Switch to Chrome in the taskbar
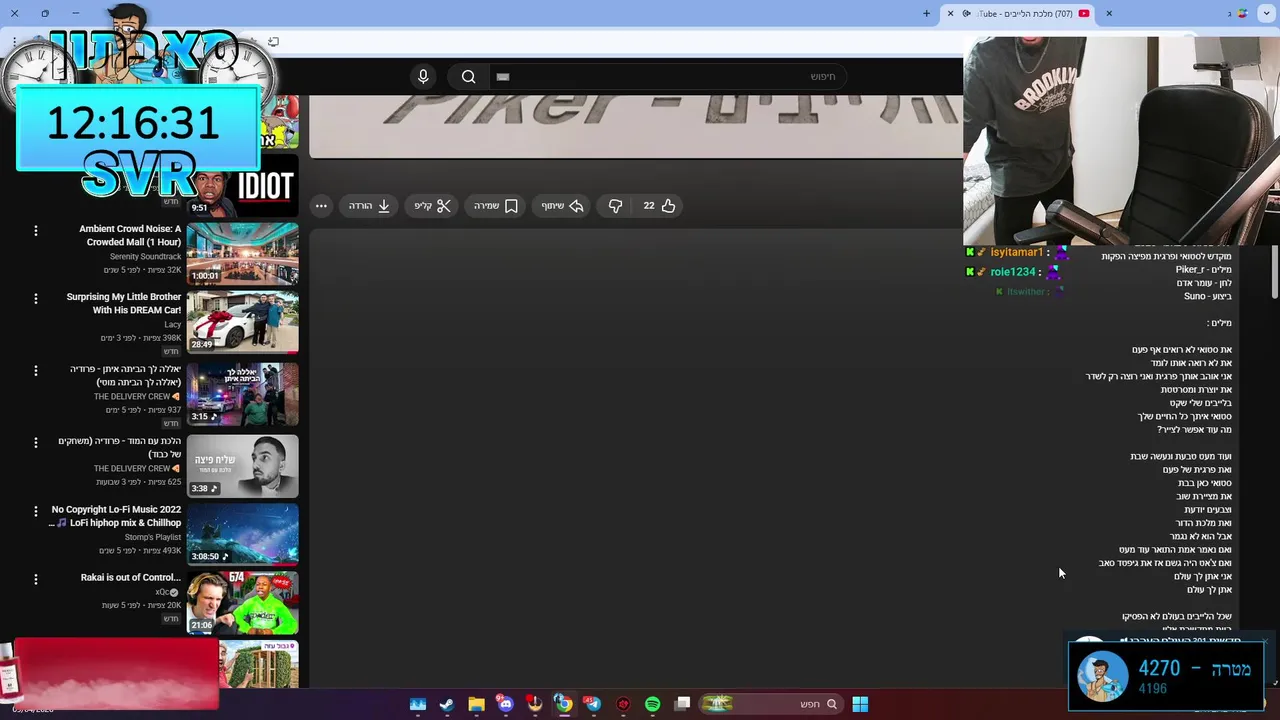Viewport: 1280px width, 720px height. click(564, 704)
